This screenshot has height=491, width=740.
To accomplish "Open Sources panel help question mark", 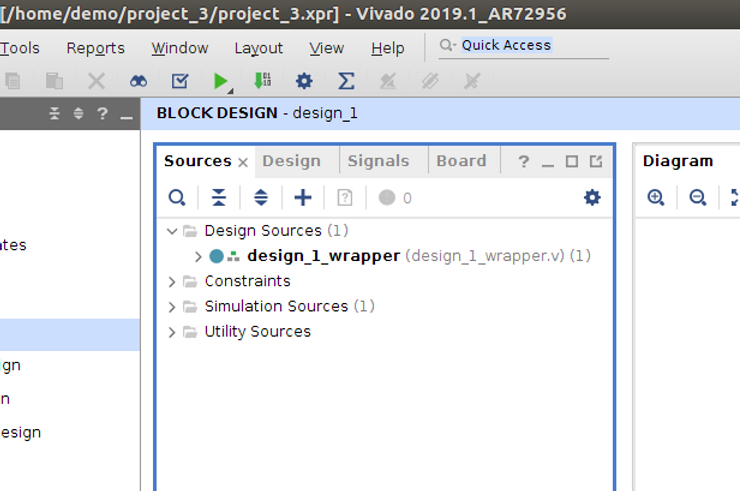I will [x=523, y=162].
